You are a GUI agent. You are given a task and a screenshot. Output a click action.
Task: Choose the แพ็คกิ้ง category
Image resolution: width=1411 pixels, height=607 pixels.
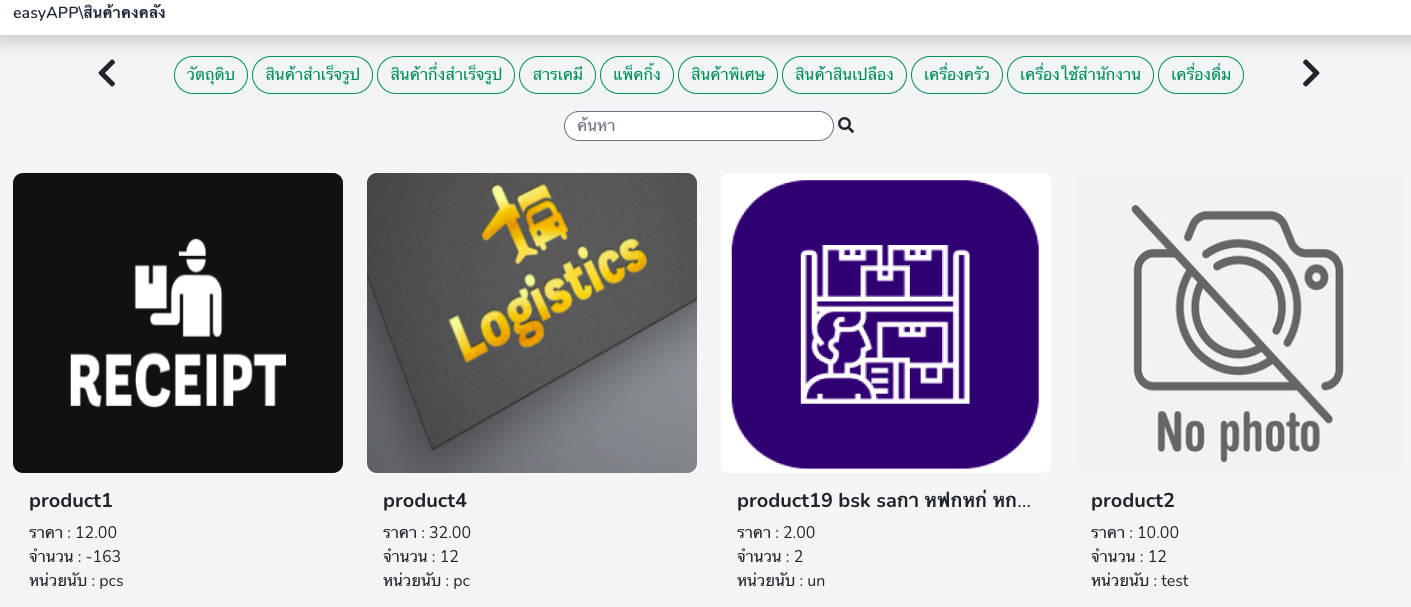click(637, 75)
